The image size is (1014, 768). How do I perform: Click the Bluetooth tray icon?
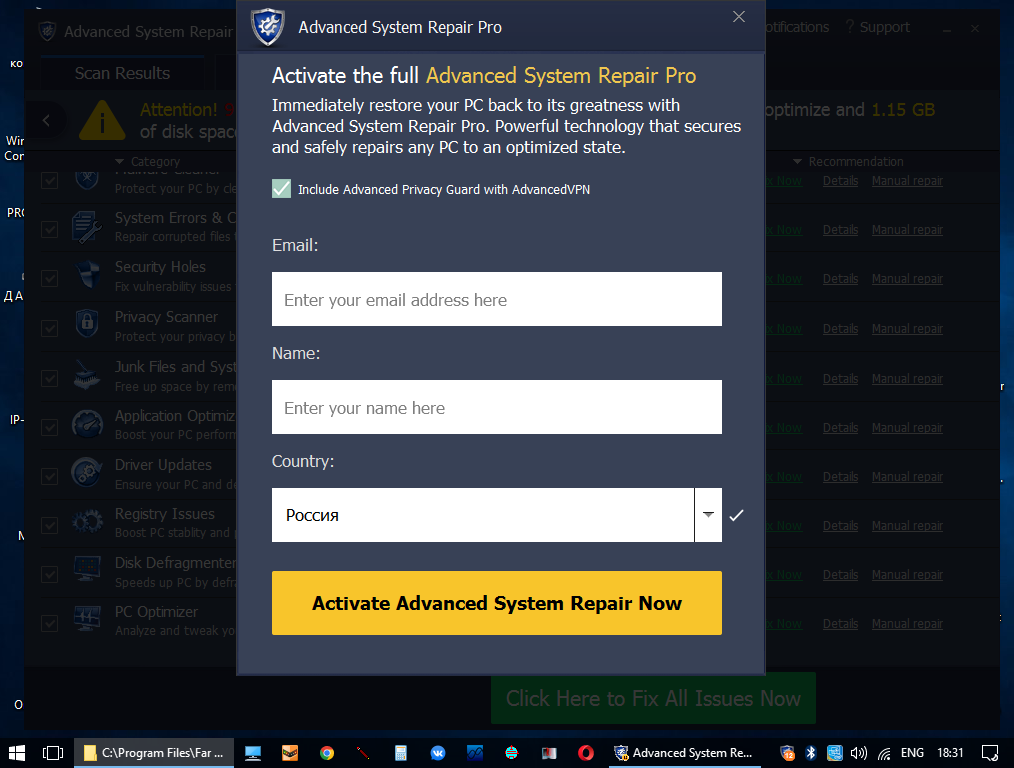tap(810, 752)
